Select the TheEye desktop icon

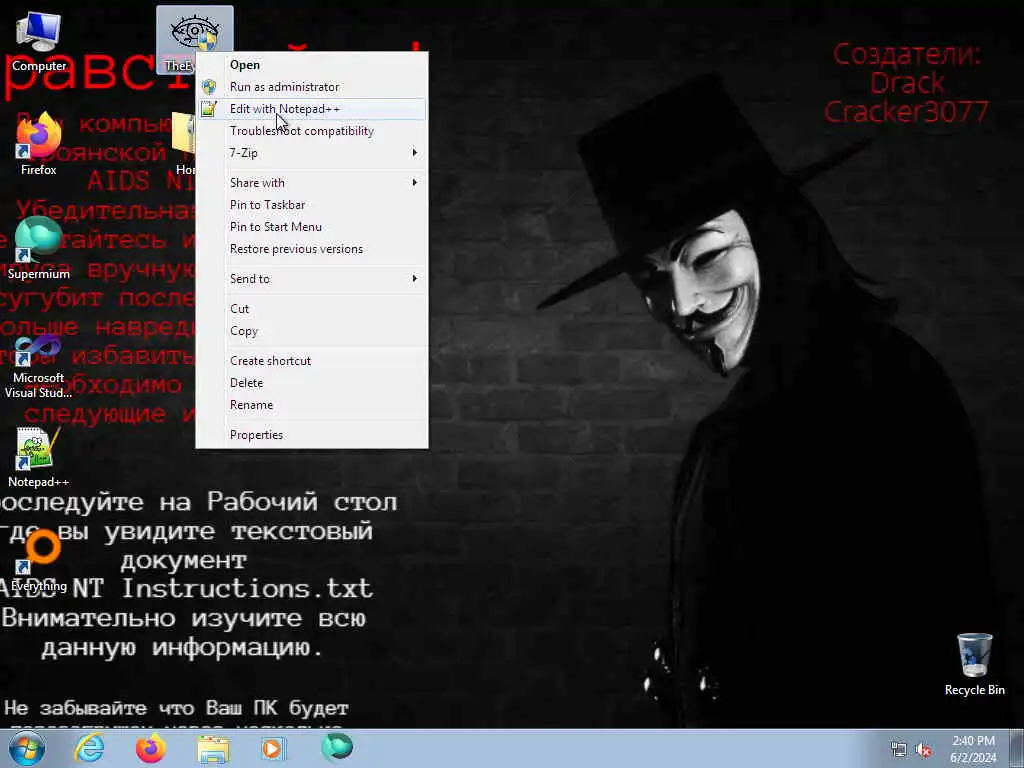(x=194, y=40)
